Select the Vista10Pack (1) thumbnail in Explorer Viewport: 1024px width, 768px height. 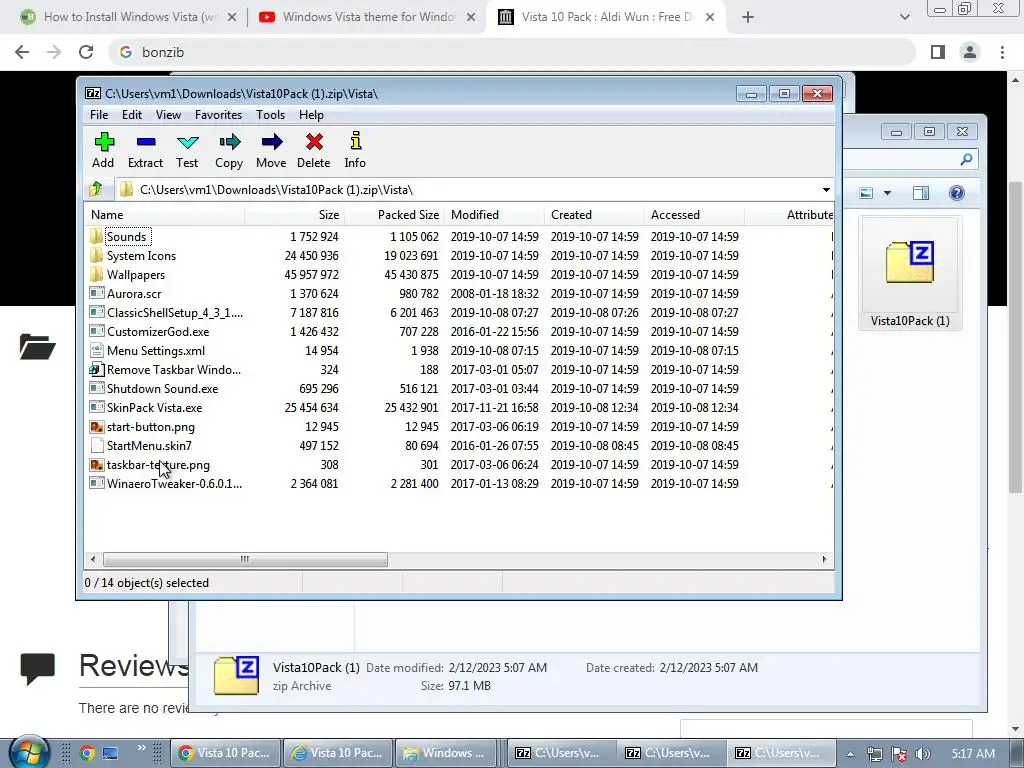click(x=910, y=274)
